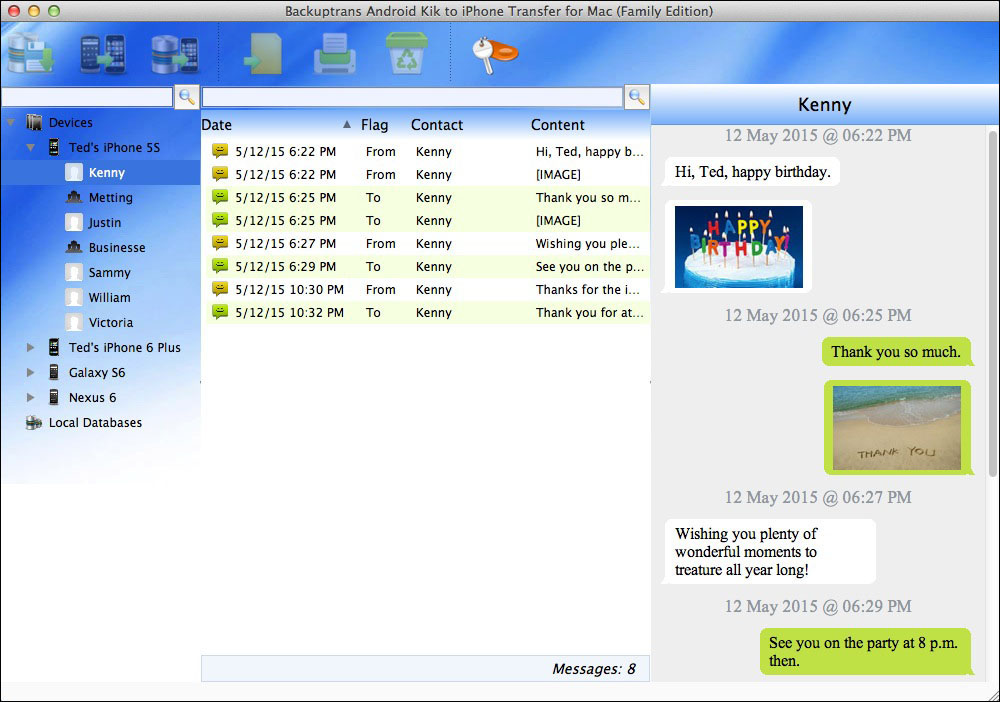Click the 'See you on the party' bubble
This screenshot has width=1000, height=702.
point(865,652)
